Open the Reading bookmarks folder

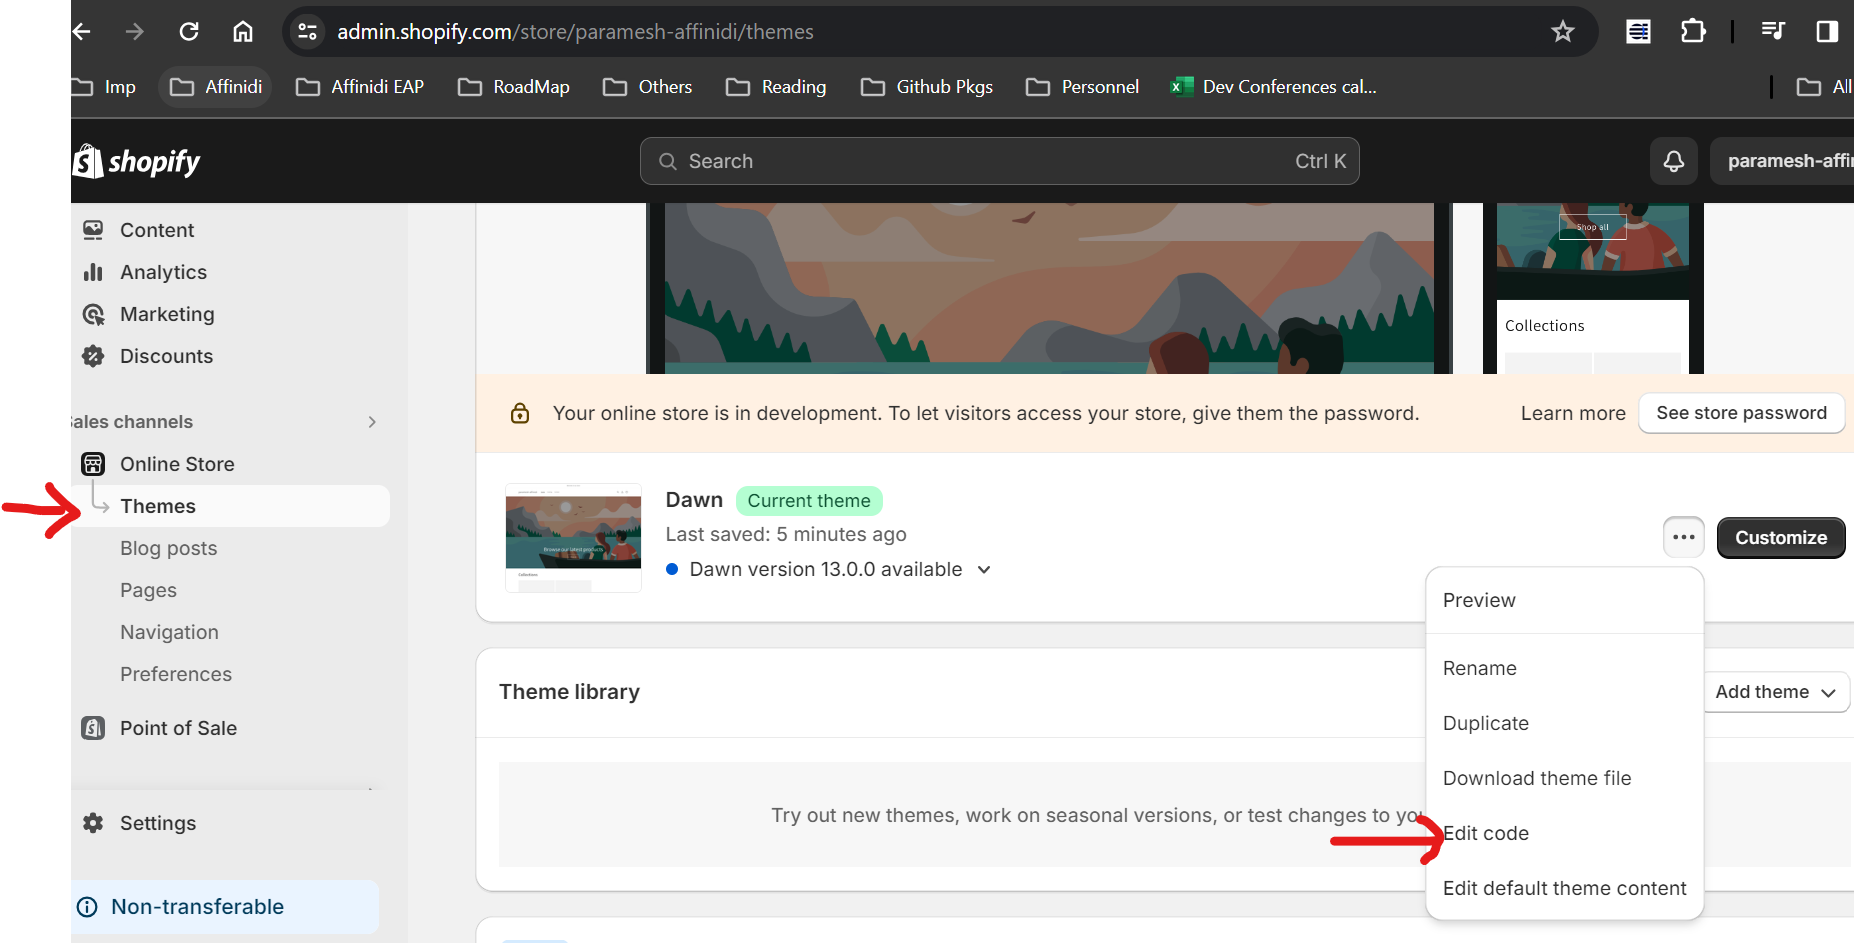(776, 87)
